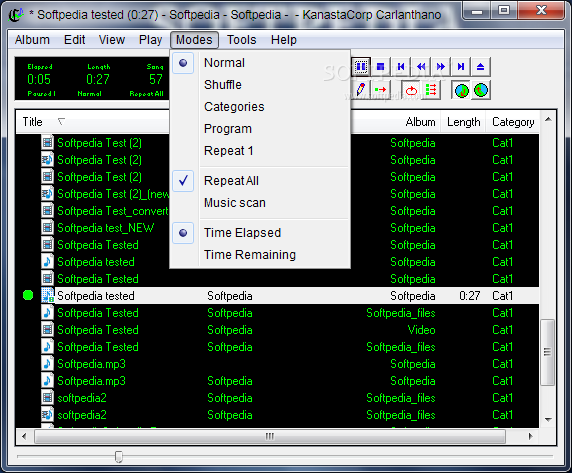This screenshot has height=473, width=572.
Task: Click the app icon in the title bar
Action: point(16,15)
